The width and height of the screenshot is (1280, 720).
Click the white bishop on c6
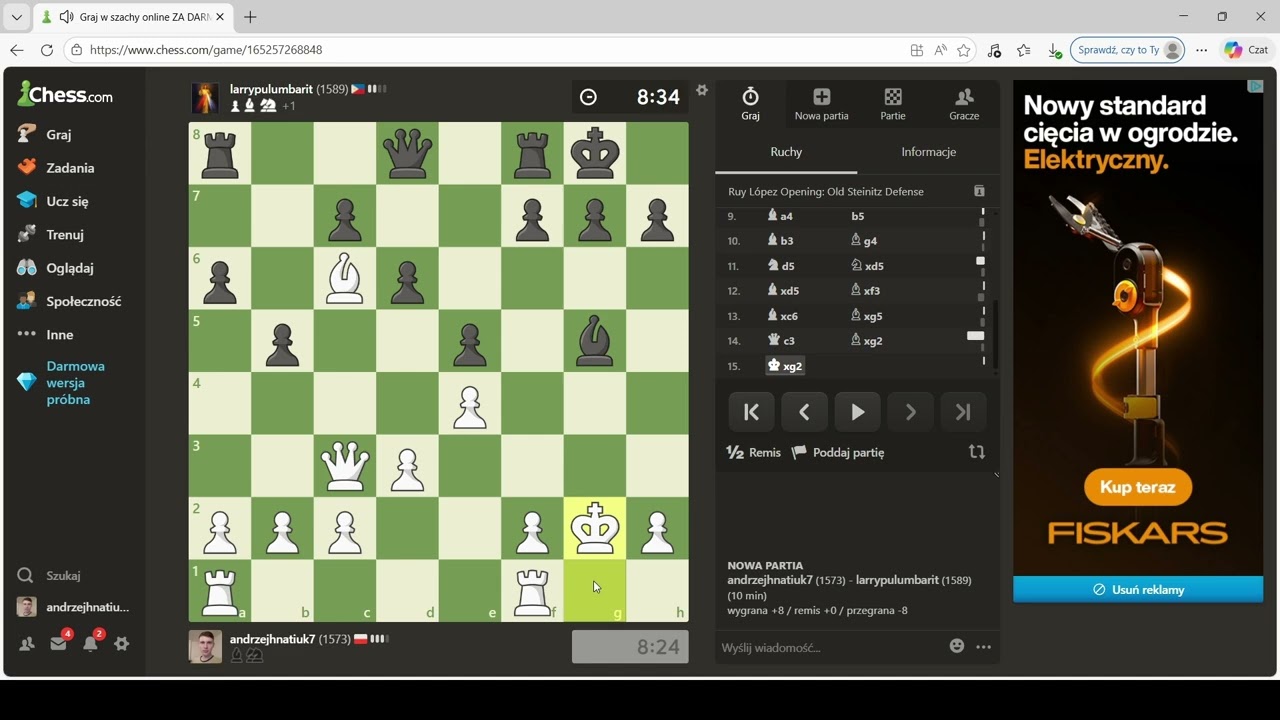coord(345,278)
